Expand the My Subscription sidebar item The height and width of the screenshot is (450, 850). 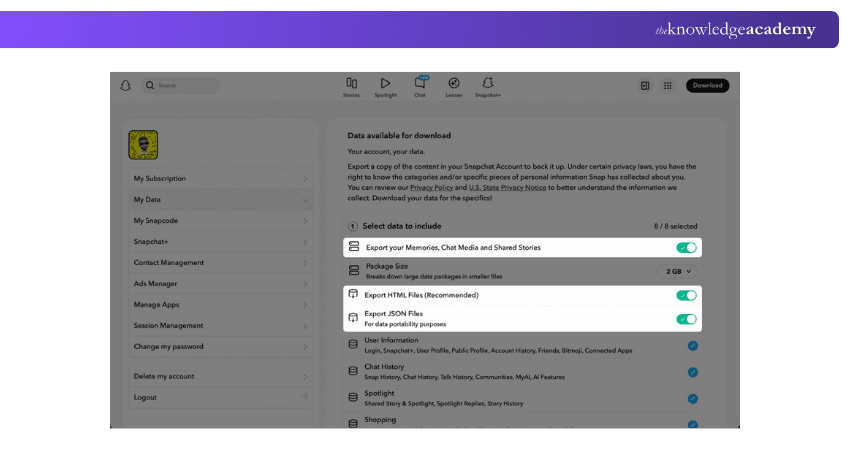tap(221, 179)
